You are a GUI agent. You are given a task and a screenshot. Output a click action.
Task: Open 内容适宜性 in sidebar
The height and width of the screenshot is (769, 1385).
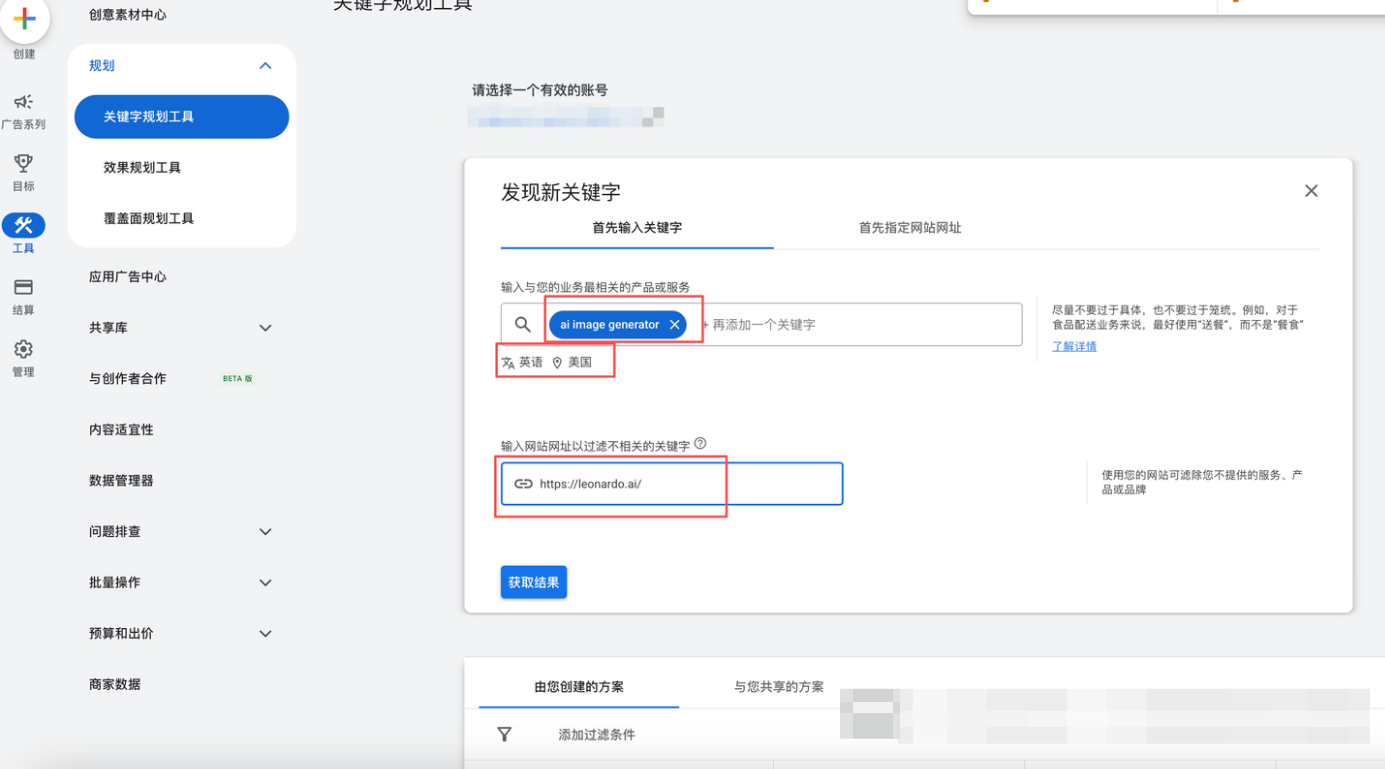(x=121, y=430)
